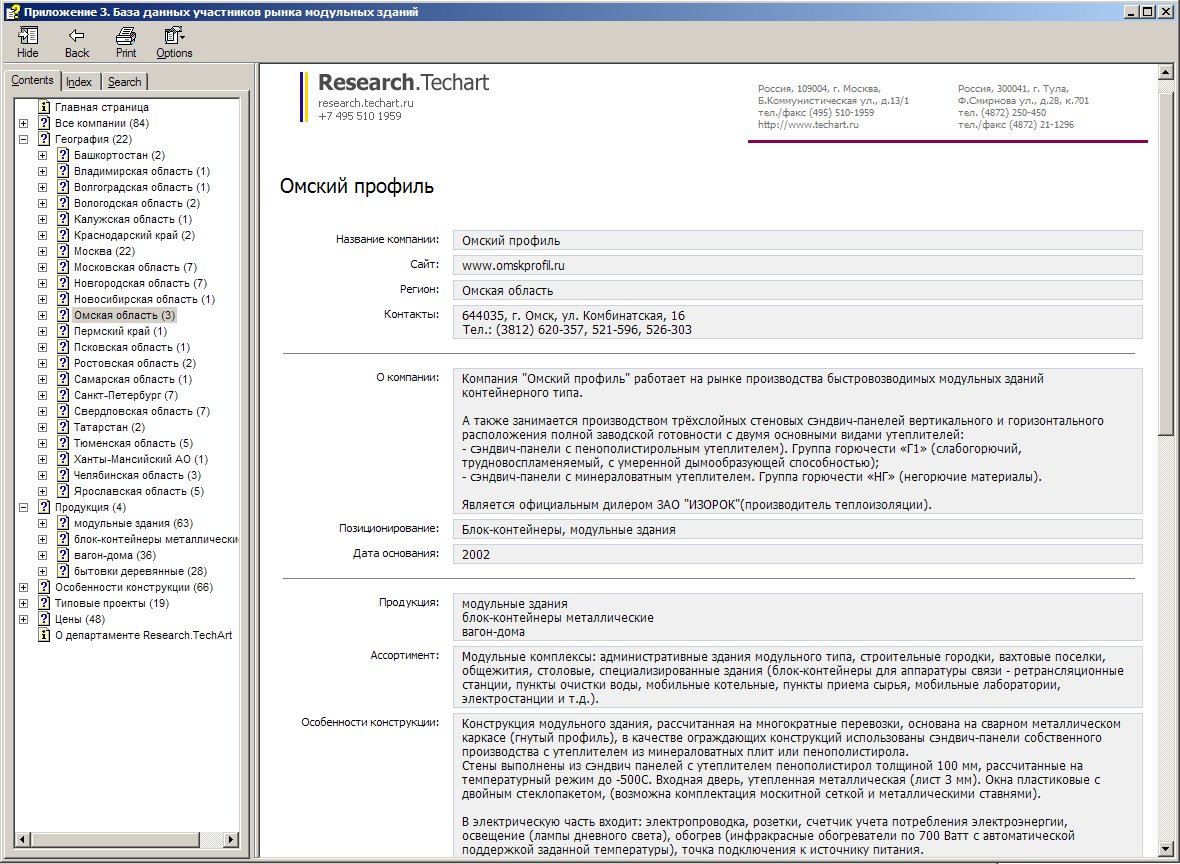
Task: Select Санкт-Петербург (7) in the tree
Action: point(126,395)
